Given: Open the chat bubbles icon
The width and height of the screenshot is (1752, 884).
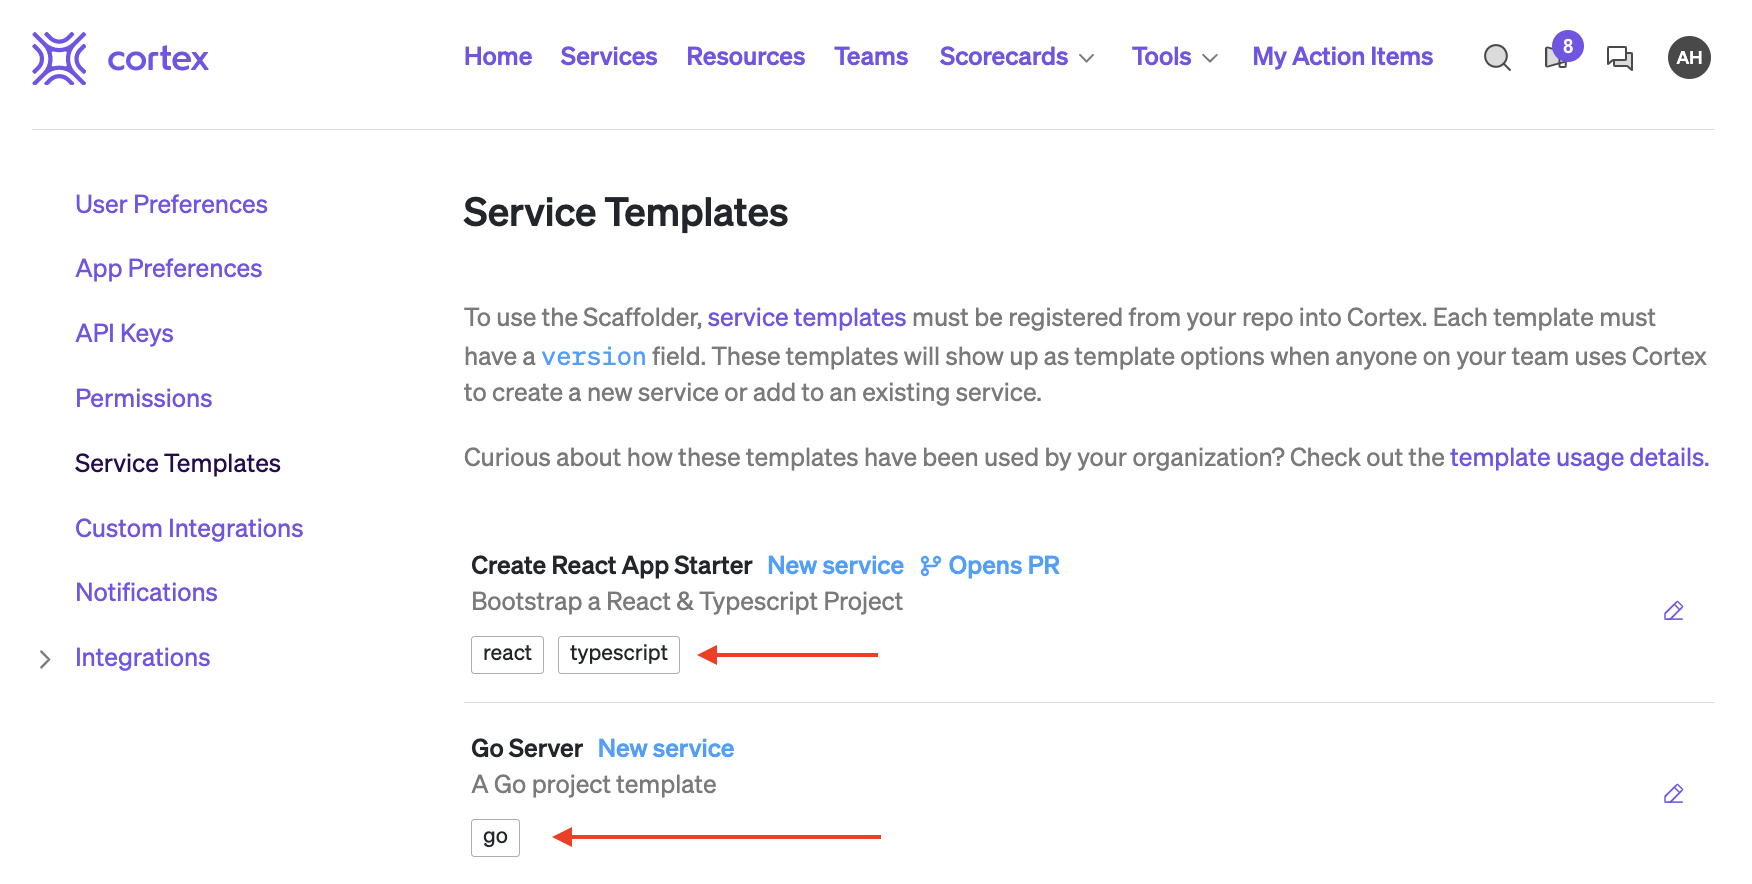Looking at the screenshot, I should point(1620,58).
